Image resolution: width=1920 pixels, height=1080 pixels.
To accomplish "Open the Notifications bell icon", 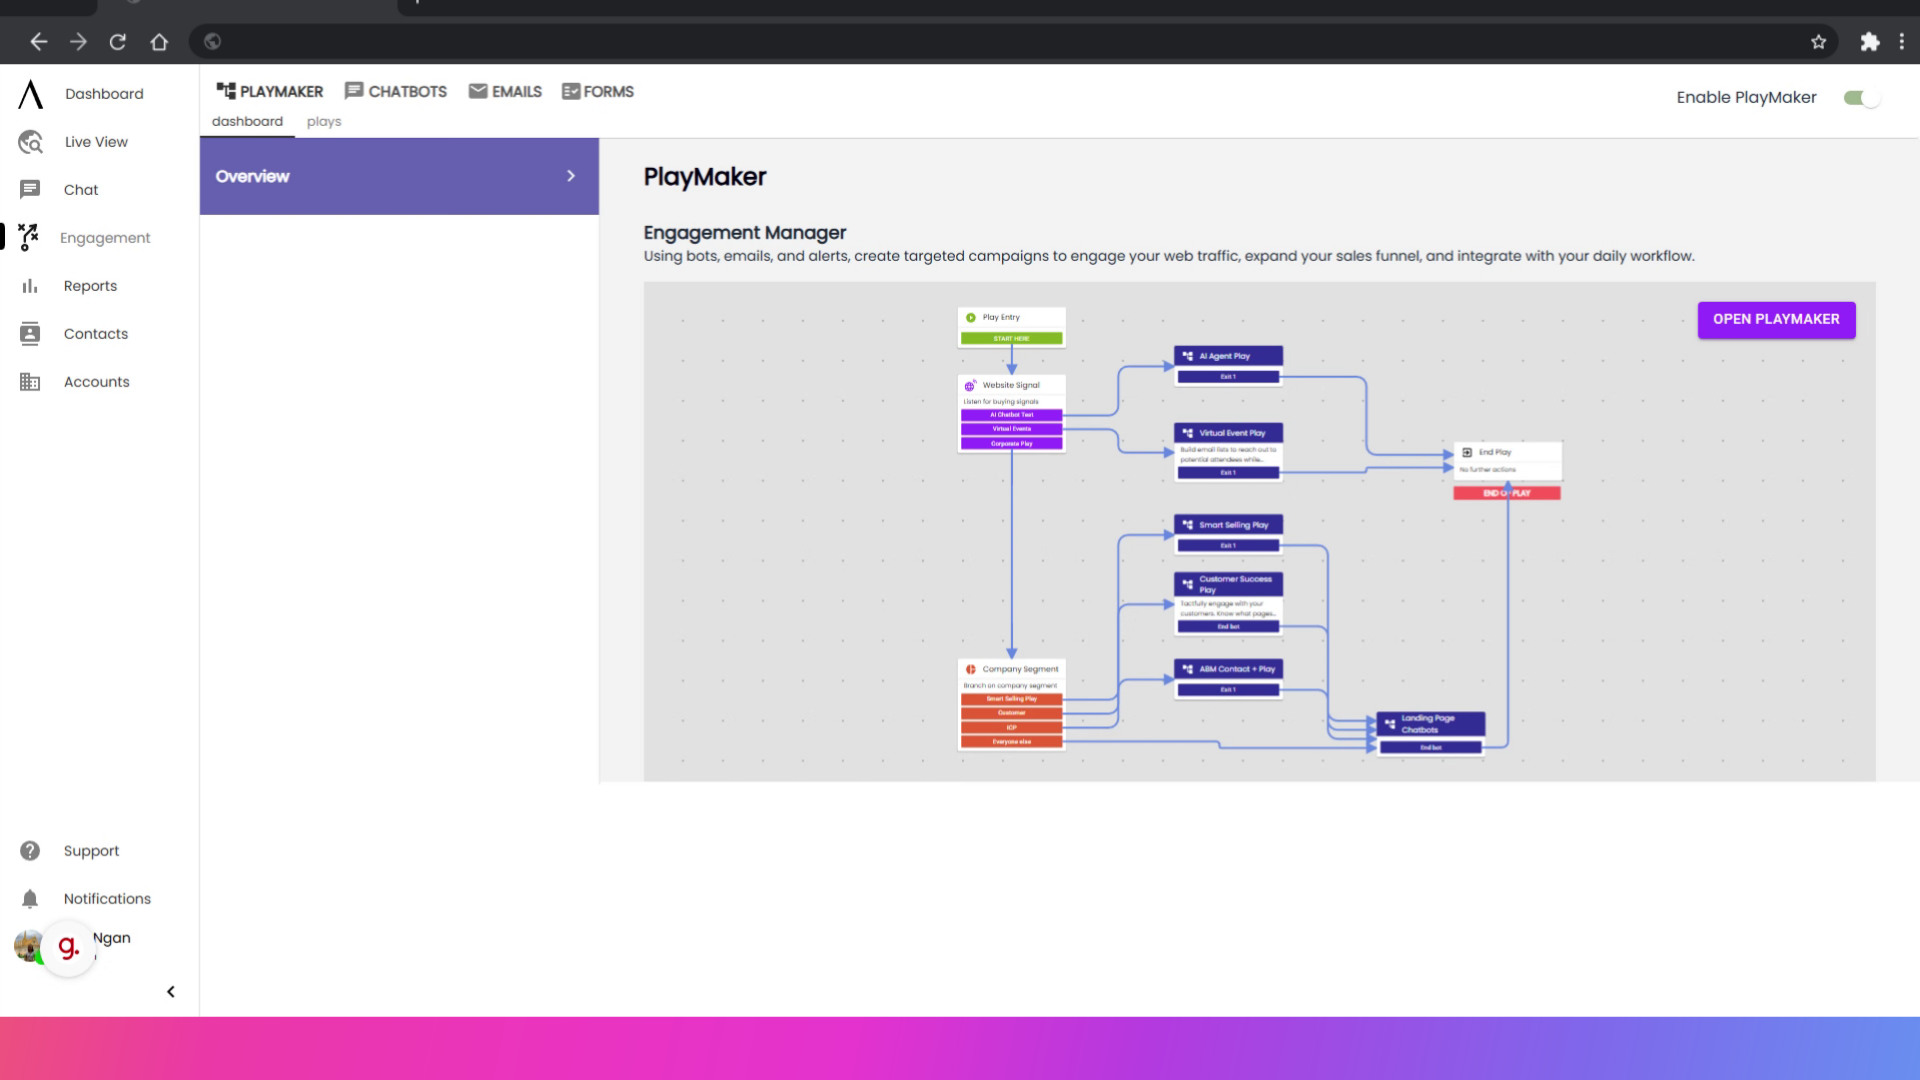I will (30, 899).
